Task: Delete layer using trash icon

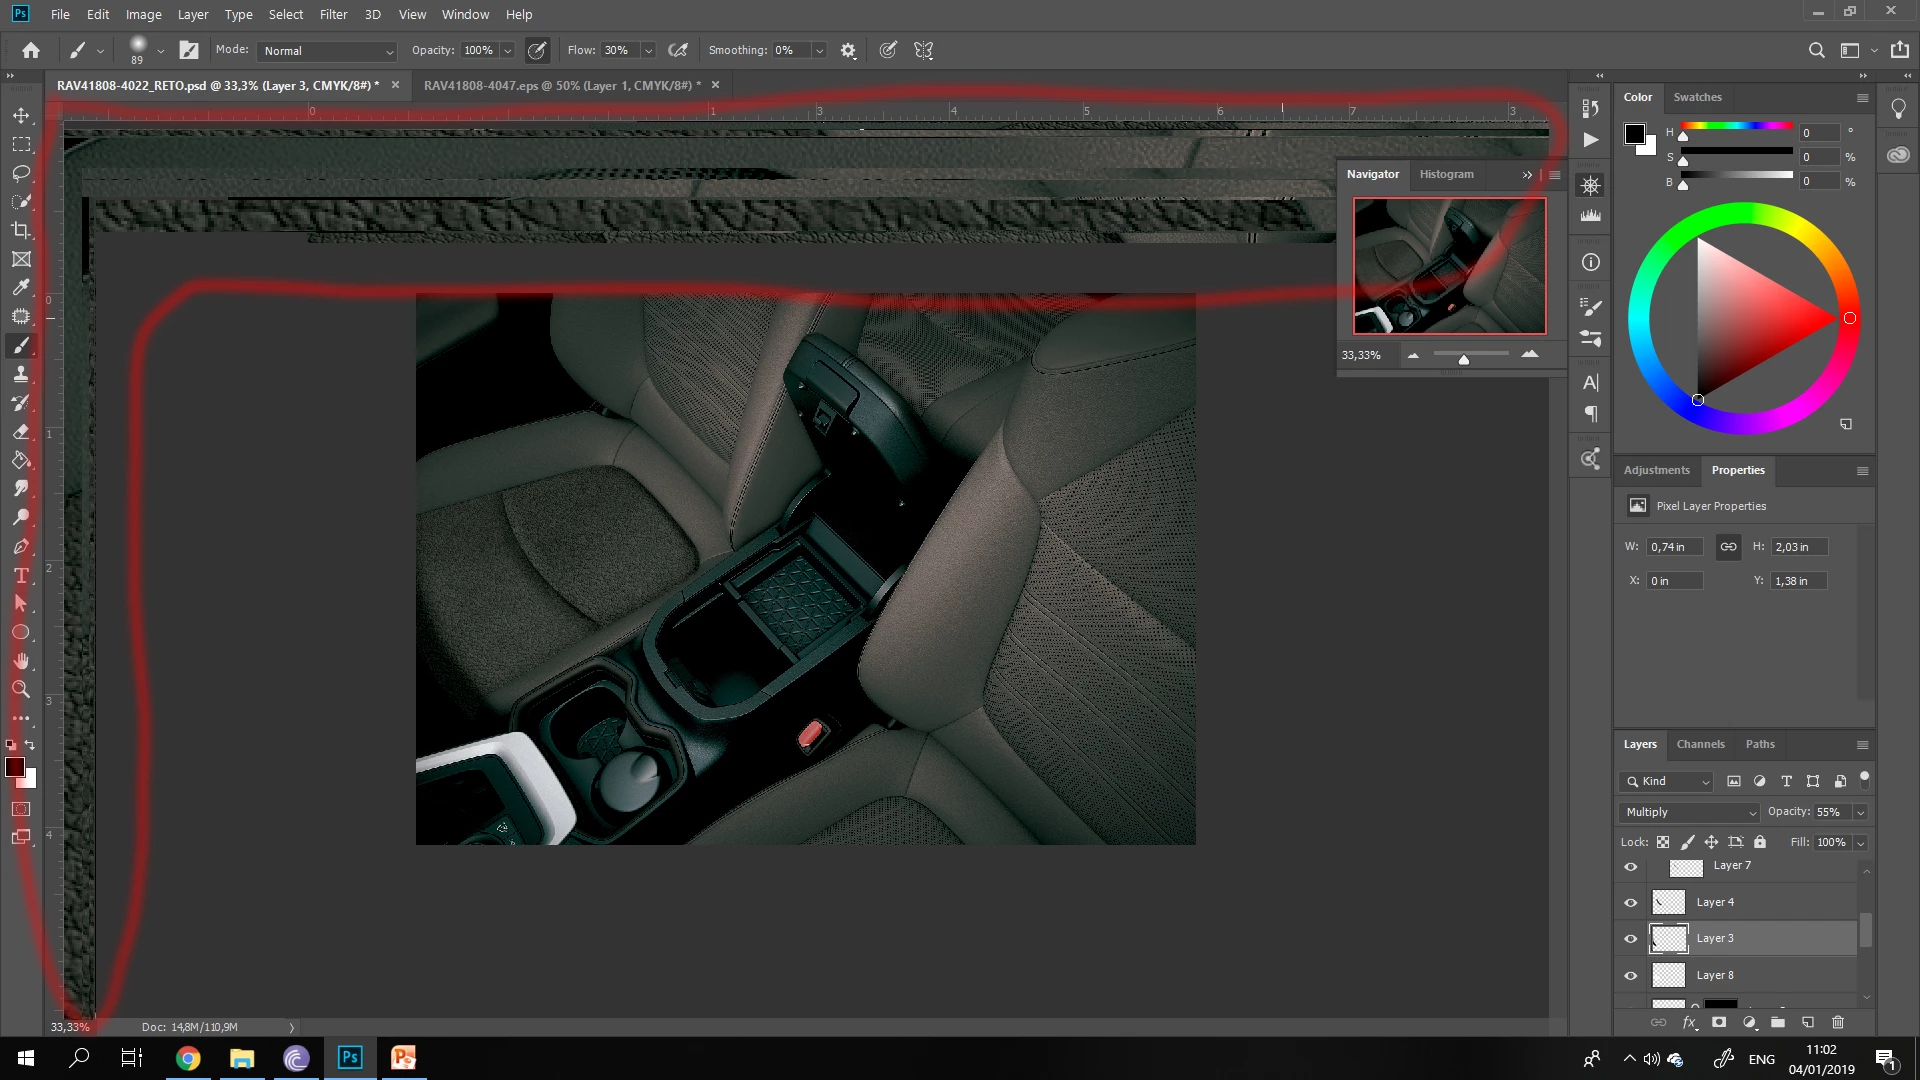Action: pos(1838,1022)
